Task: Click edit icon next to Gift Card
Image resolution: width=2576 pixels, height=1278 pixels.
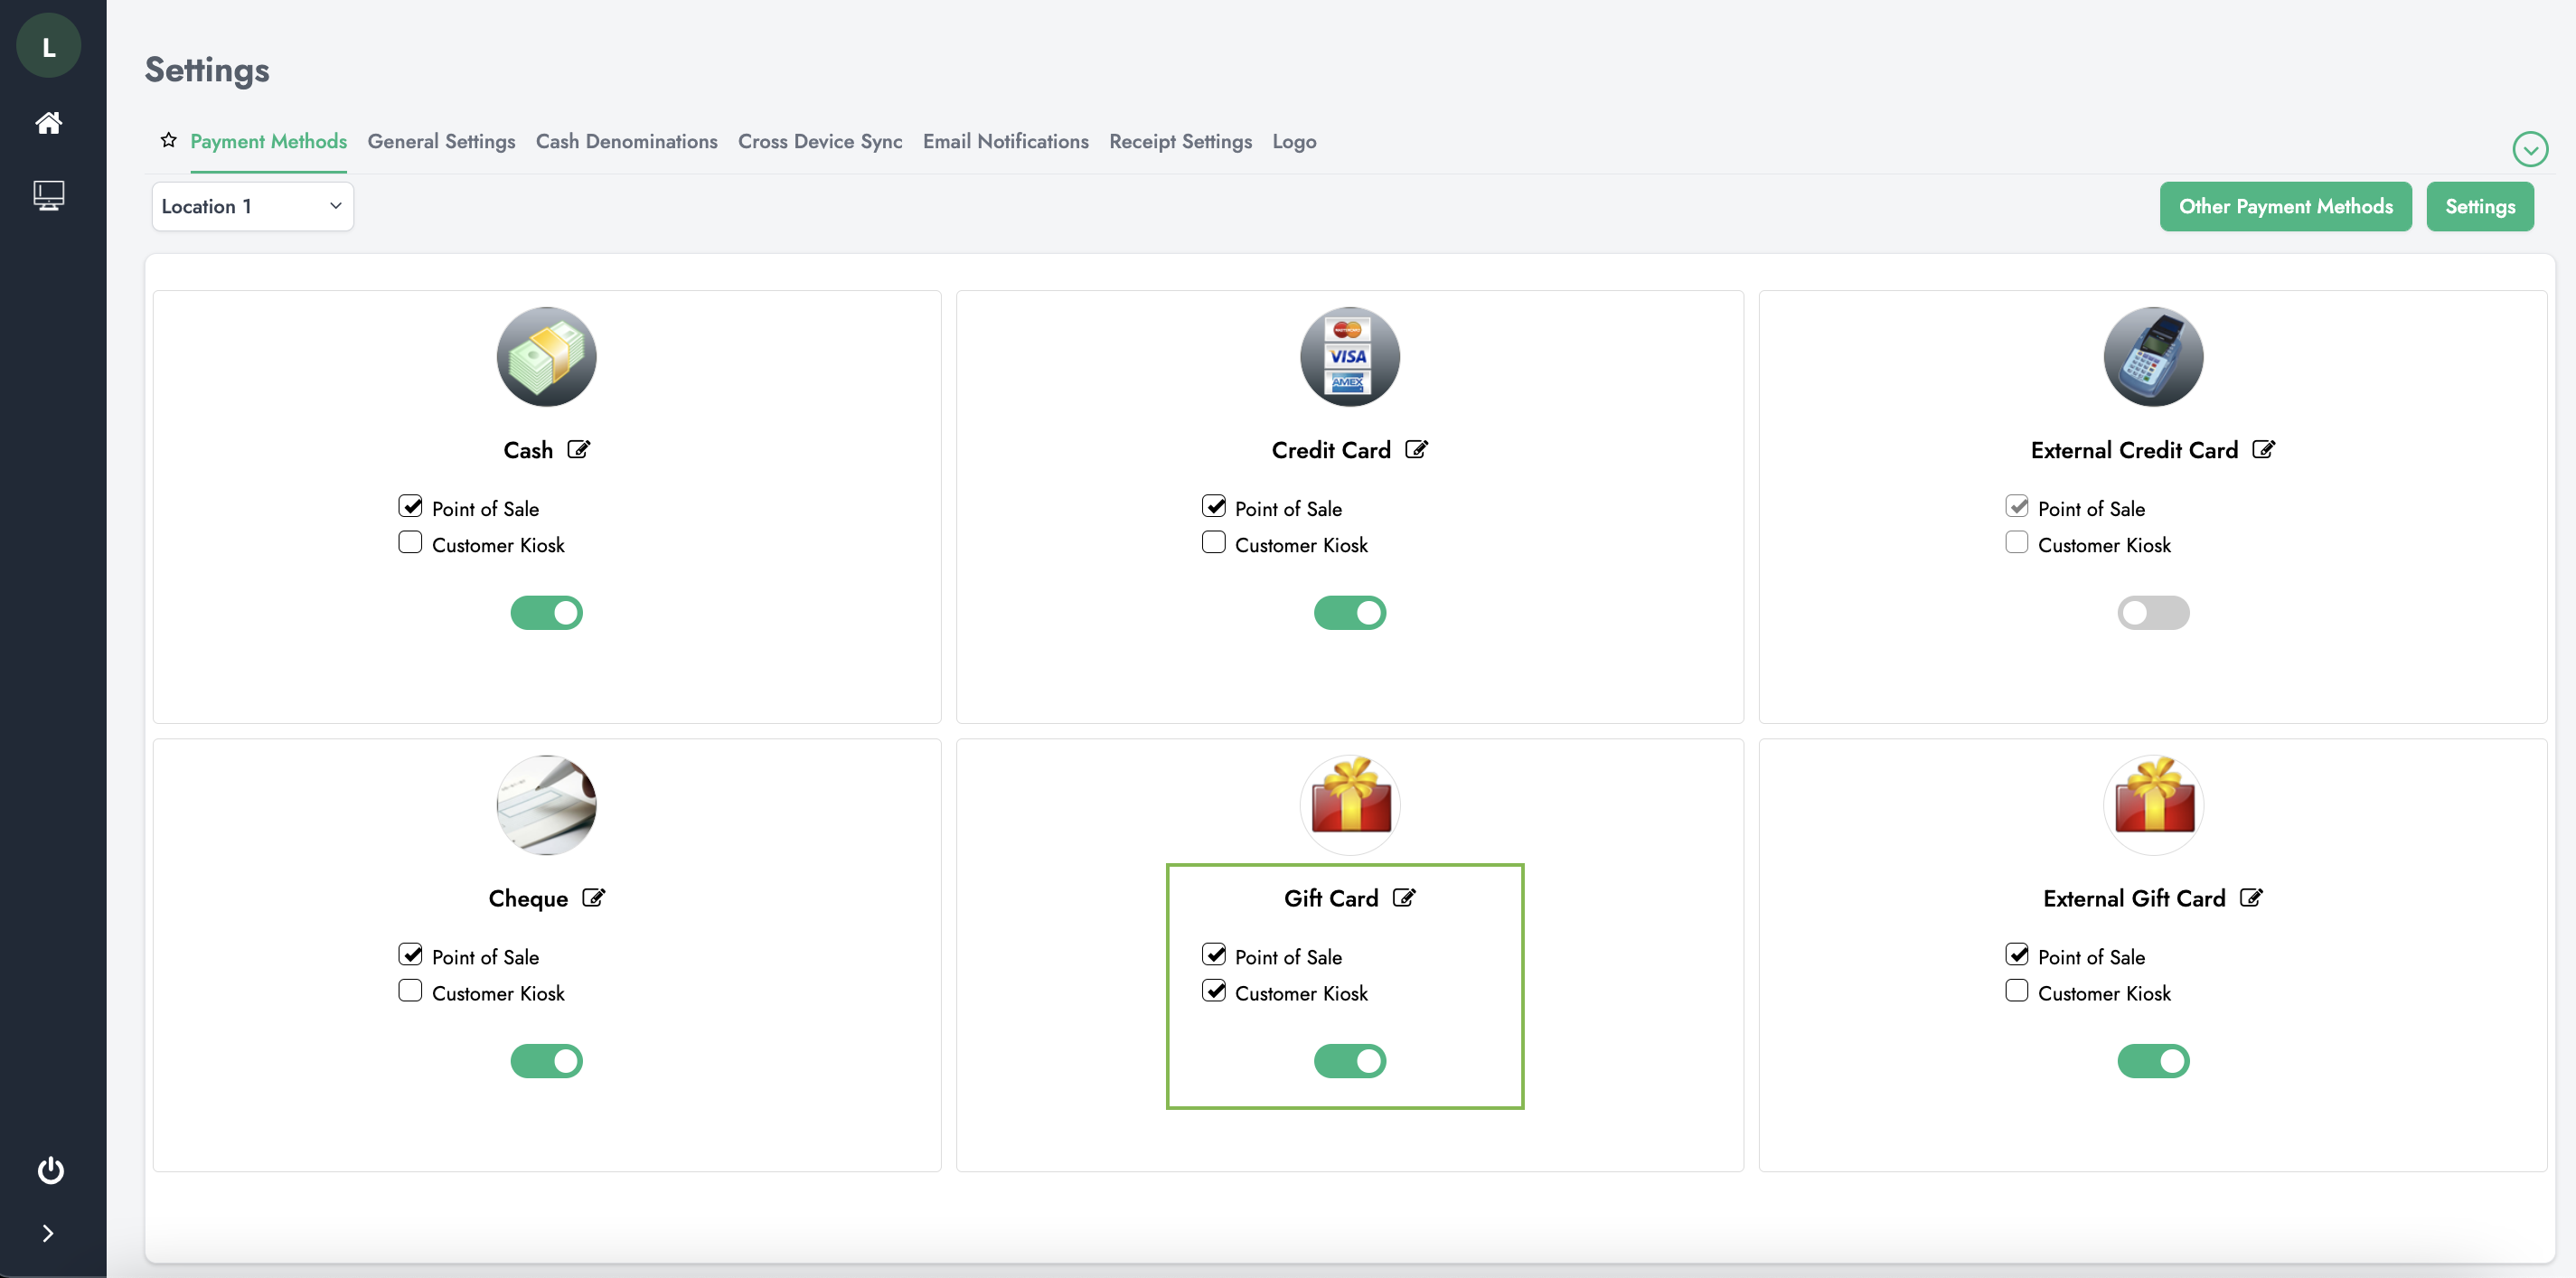Action: pos(1404,897)
